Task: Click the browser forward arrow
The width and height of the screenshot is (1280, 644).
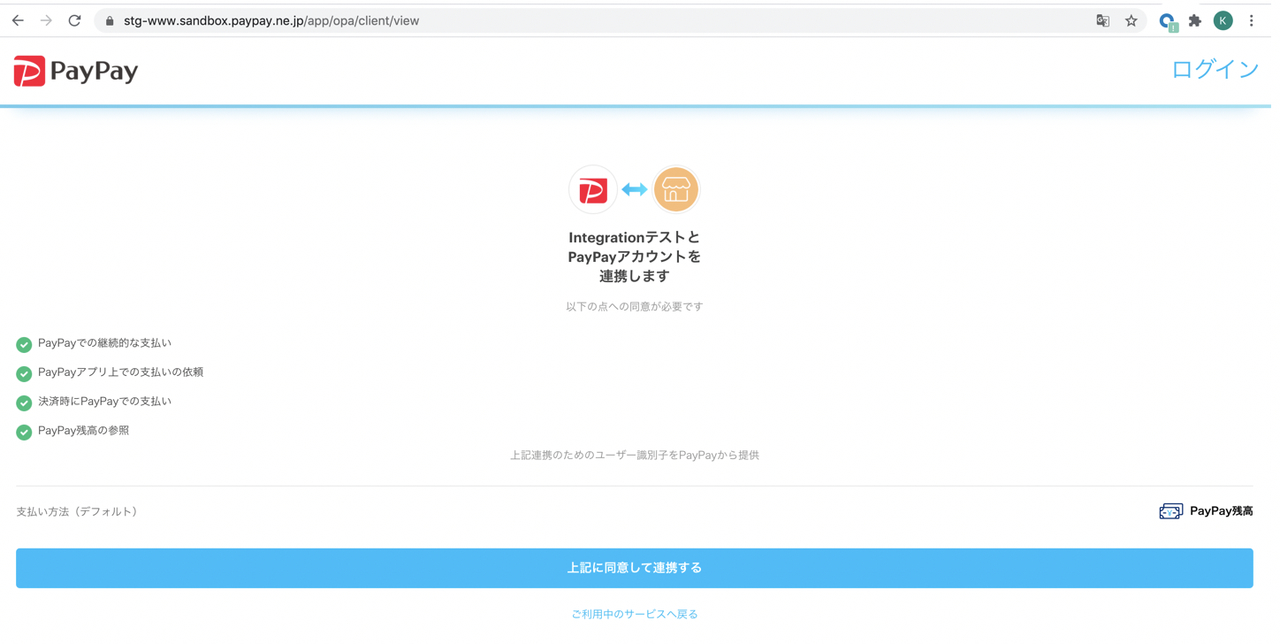Action: [x=46, y=20]
